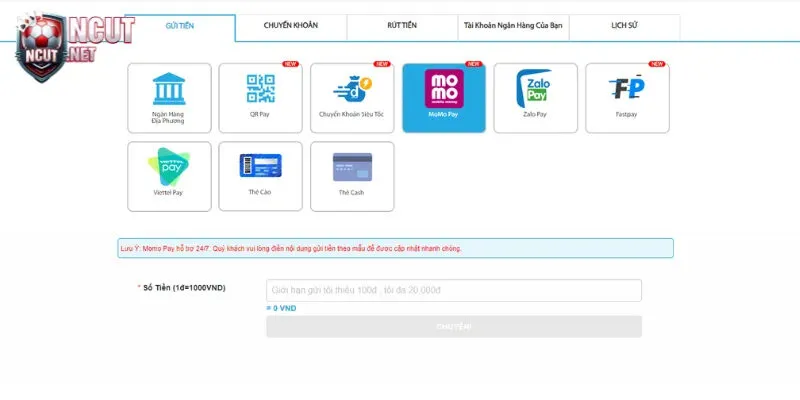Select the Thẻ Cào scratch card option
Screen dimensions: 800x400
click(260, 176)
